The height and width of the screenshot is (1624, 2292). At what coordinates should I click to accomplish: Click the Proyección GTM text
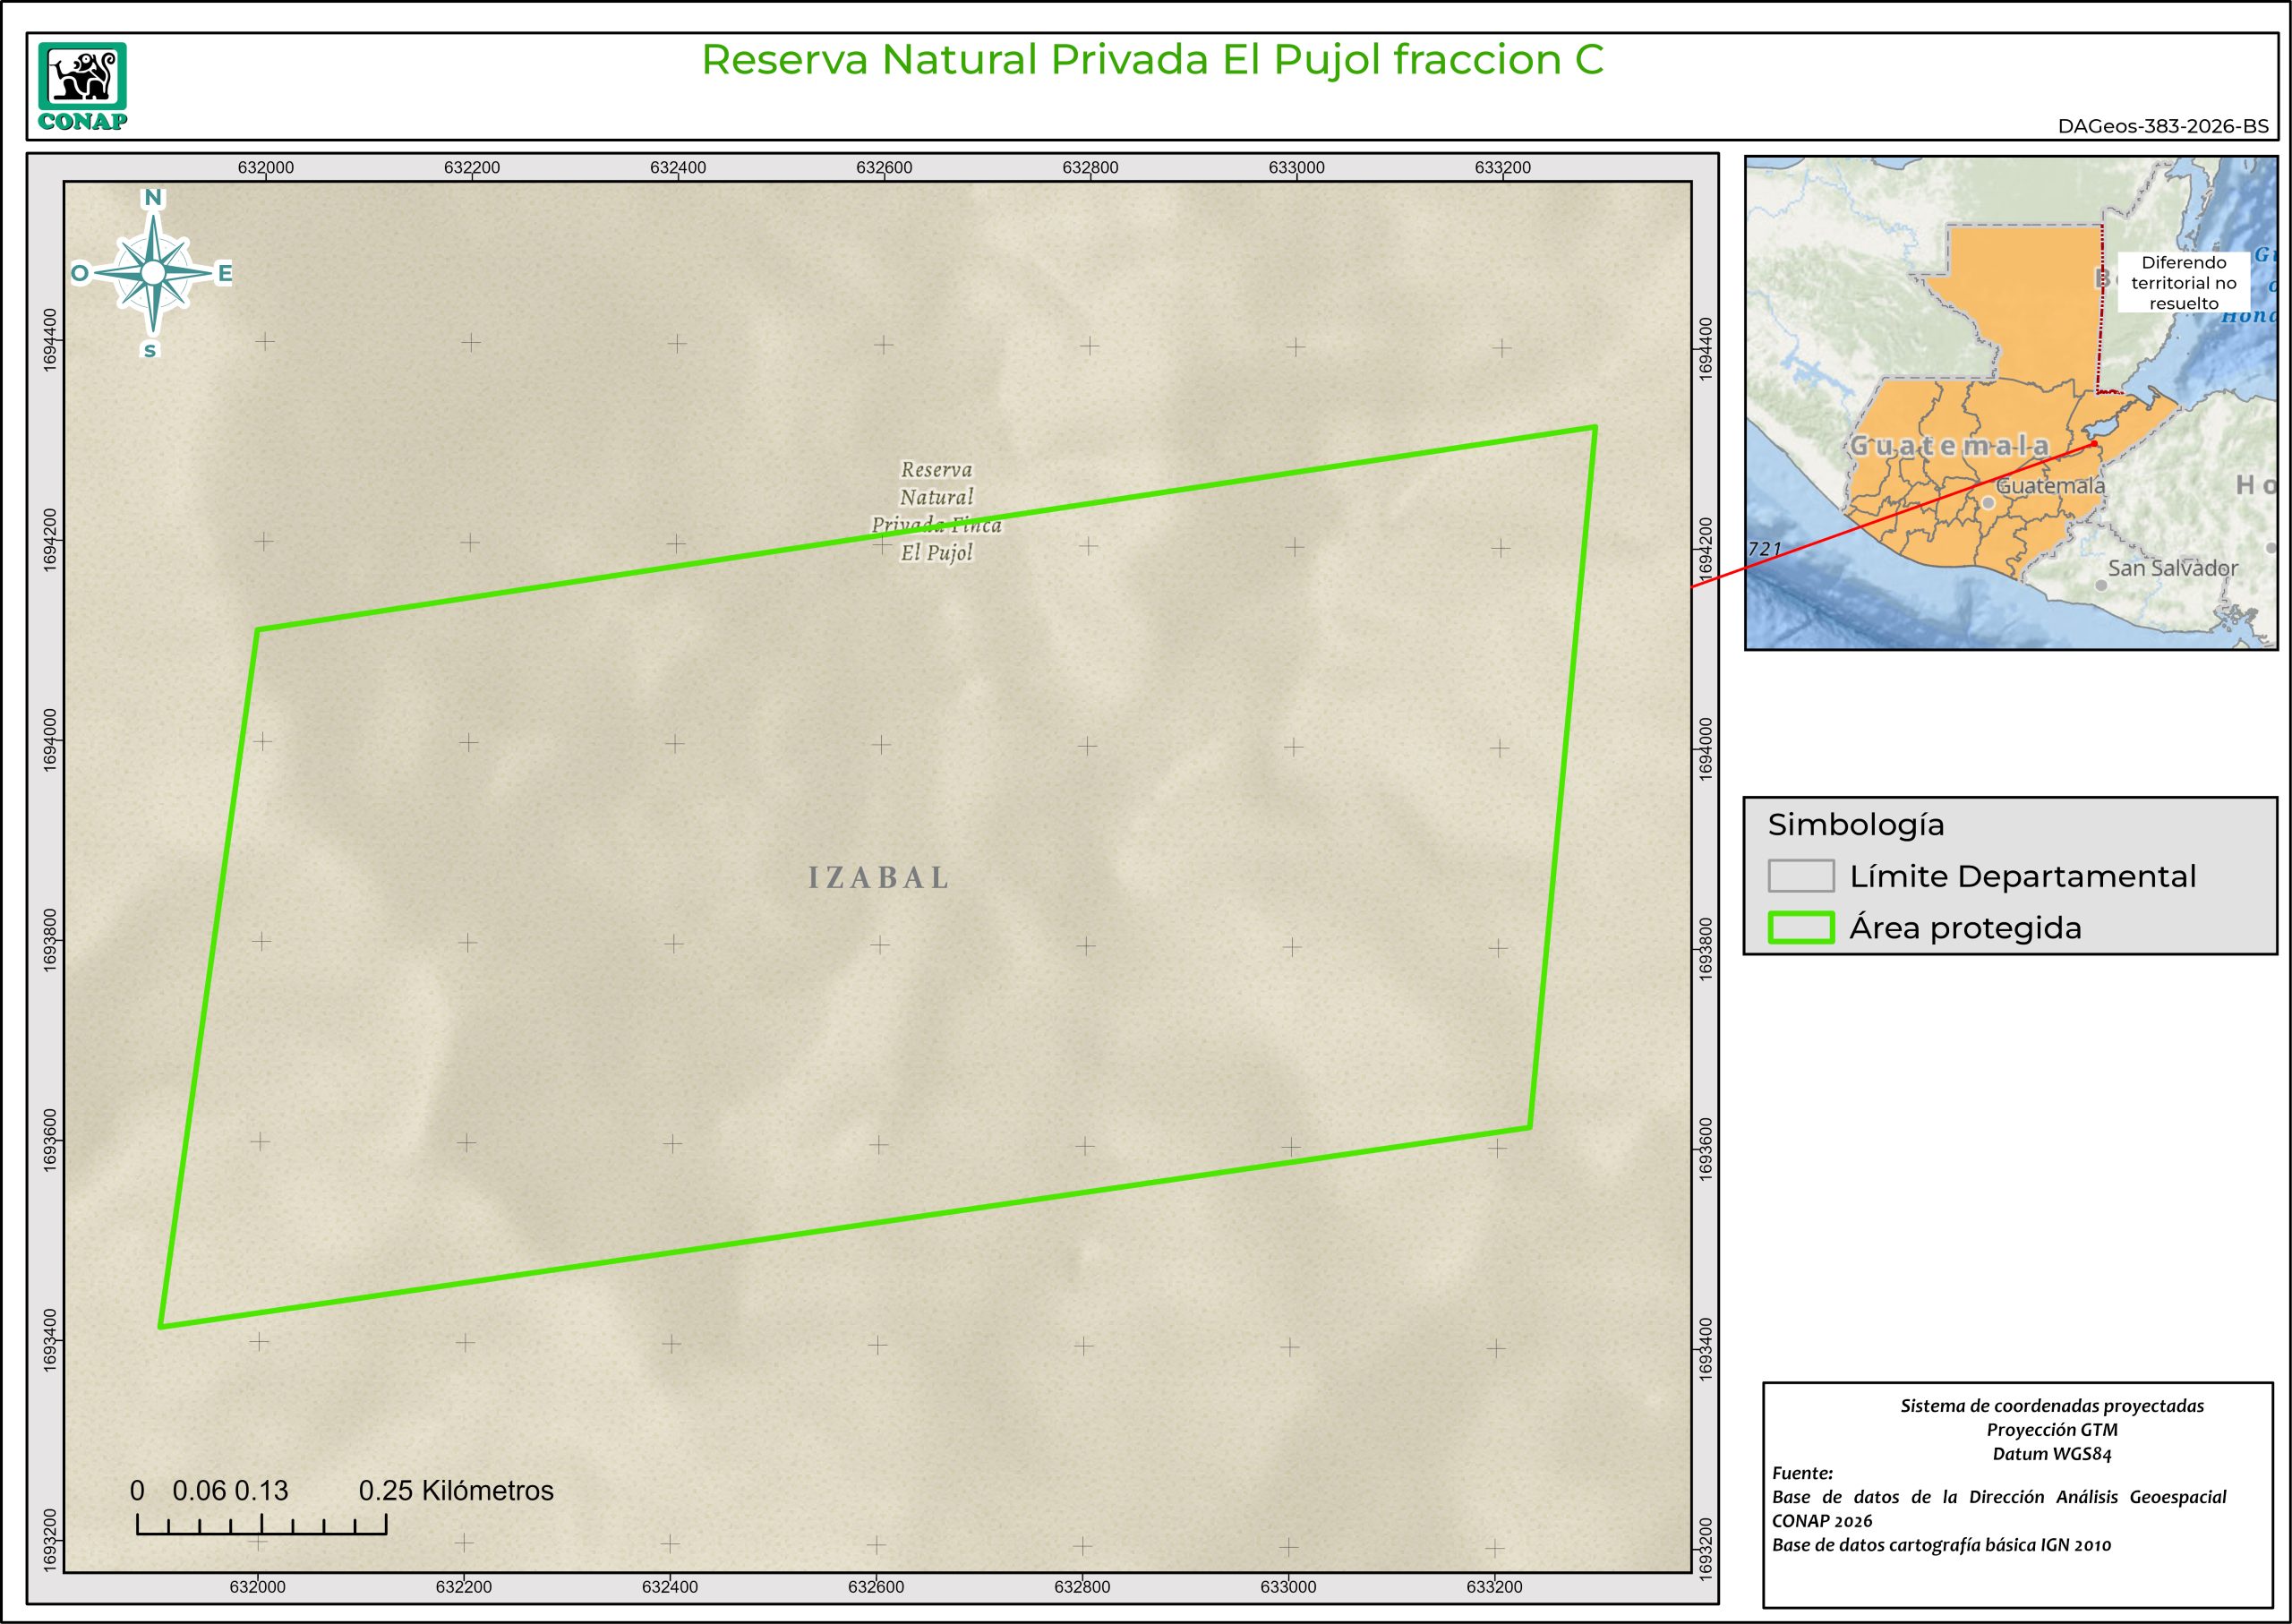pyautogui.click(x=2052, y=1430)
